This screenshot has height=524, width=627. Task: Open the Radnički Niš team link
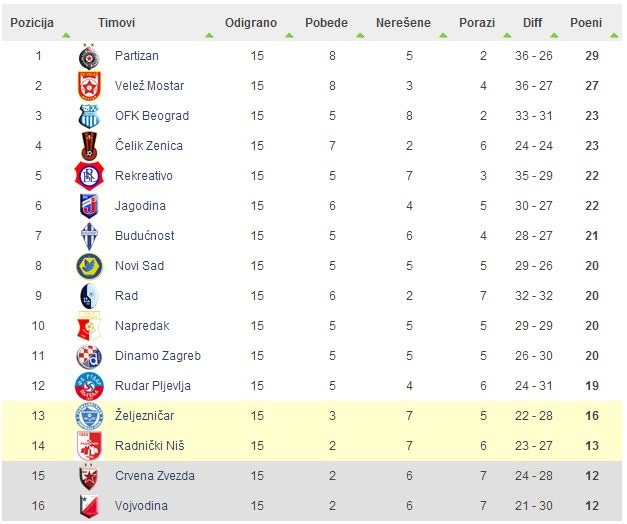(150, 446)
